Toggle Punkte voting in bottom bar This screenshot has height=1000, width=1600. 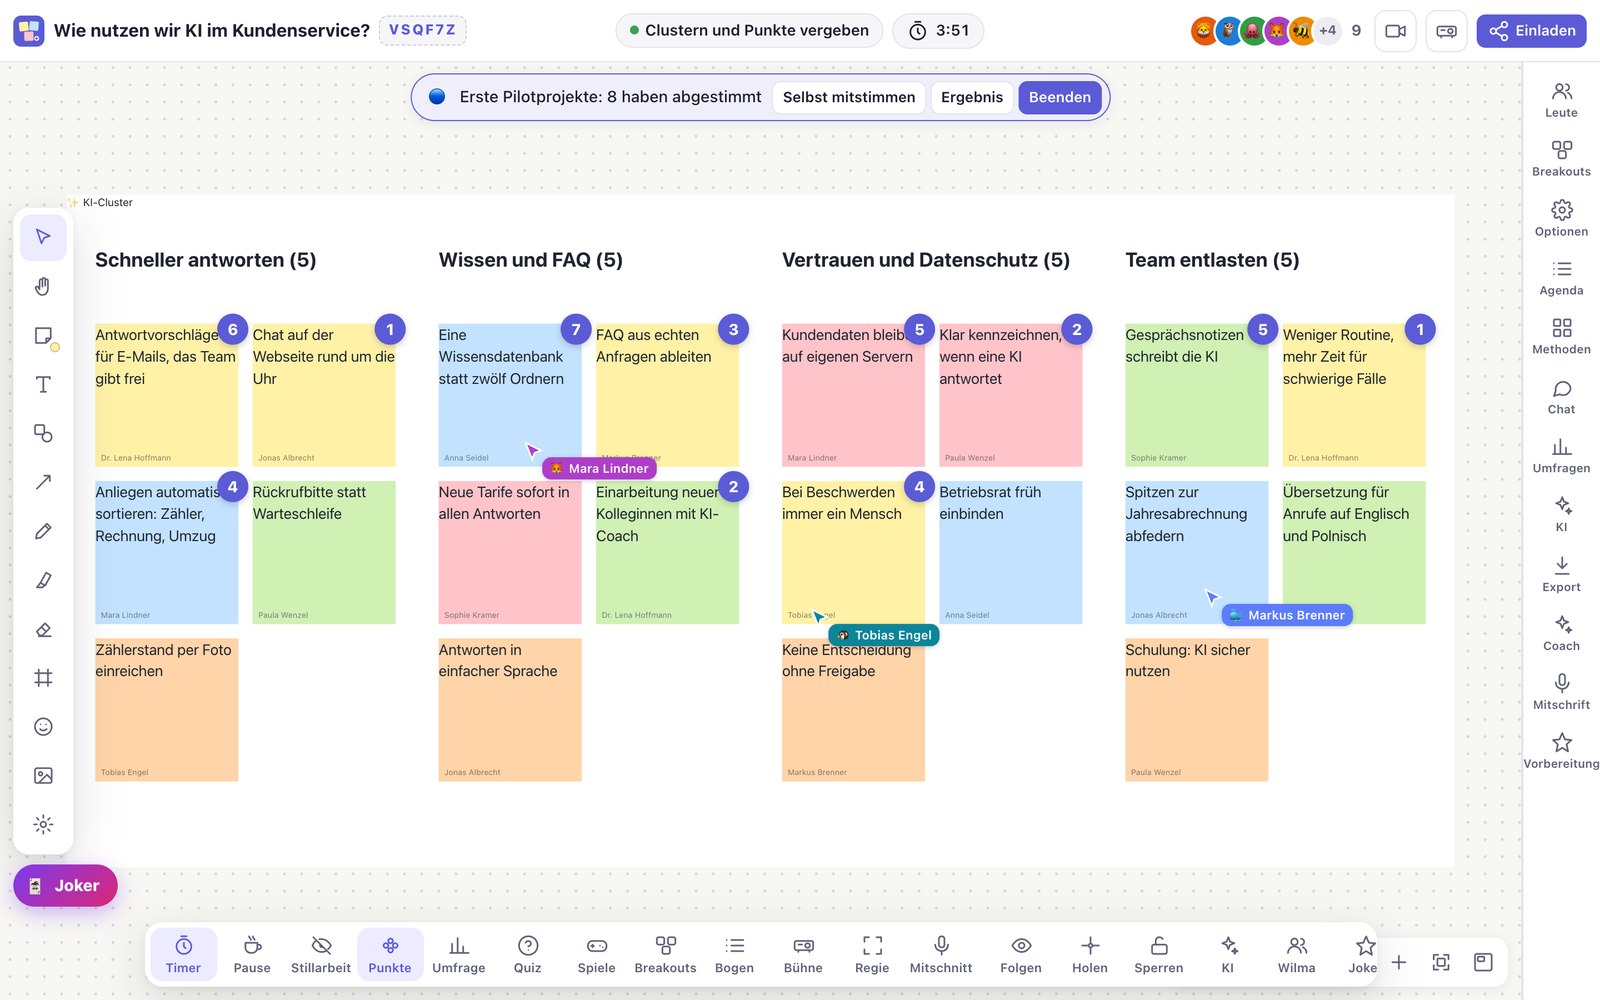pos(390,955)
